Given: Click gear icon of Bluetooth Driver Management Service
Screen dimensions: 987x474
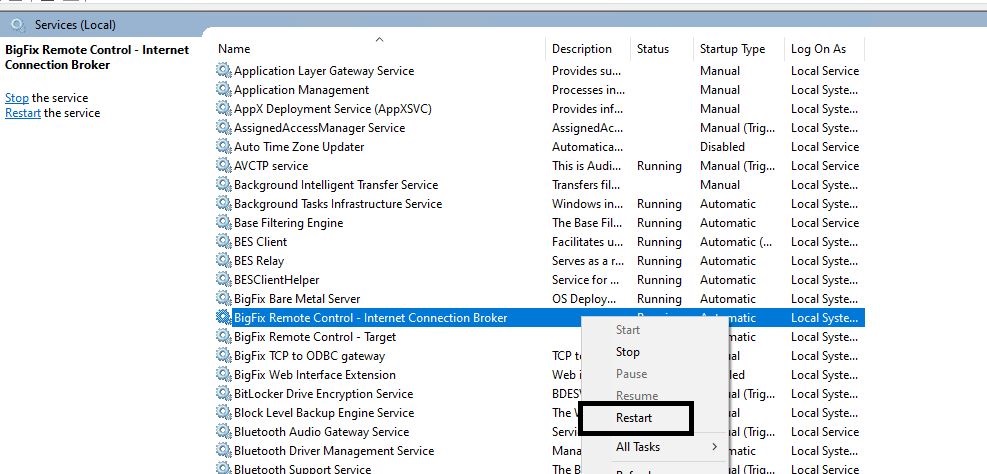Looking at the screenshot, I should 223,450.
